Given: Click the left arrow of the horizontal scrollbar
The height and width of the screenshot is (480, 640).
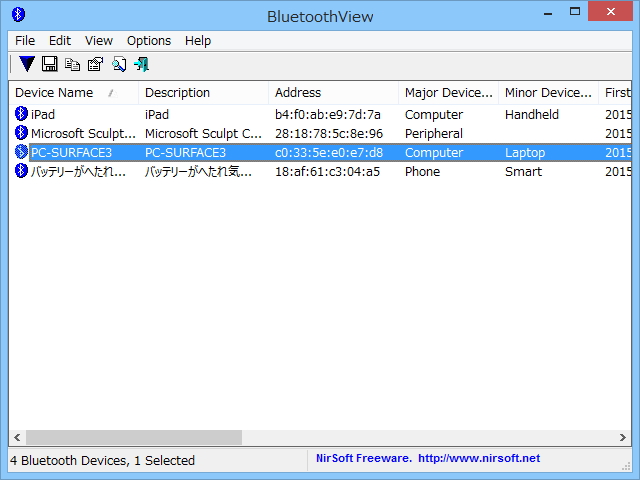Looking at the screenshot, I should tap(17, 438).
